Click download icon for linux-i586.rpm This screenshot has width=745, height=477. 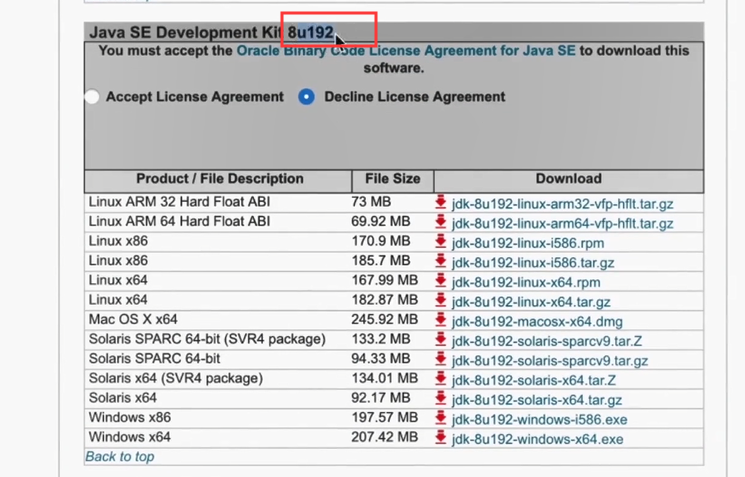(441, 241)
